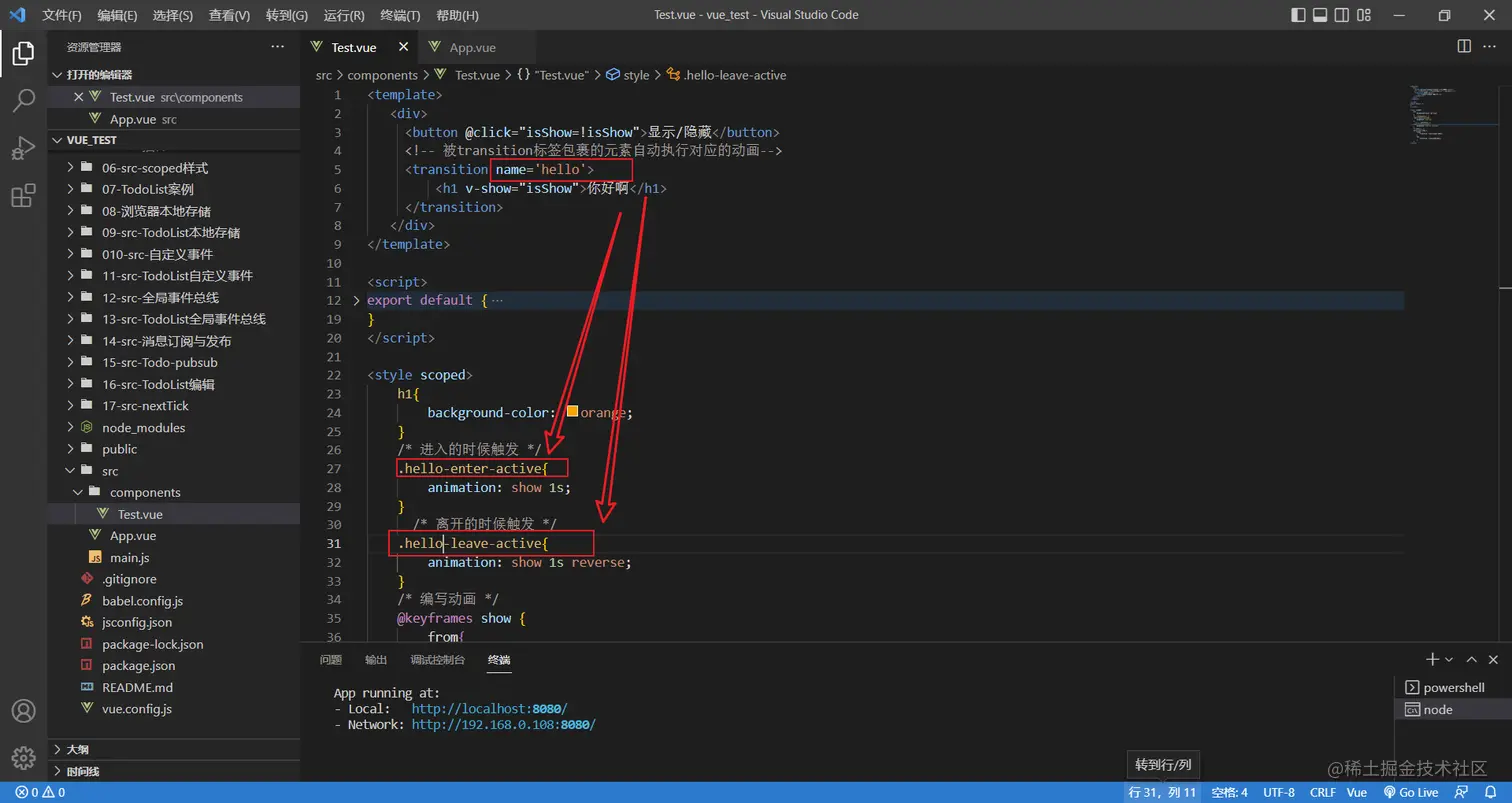
Task: Open the Explorer view in activity bar
Action: (x=23, y=53)
